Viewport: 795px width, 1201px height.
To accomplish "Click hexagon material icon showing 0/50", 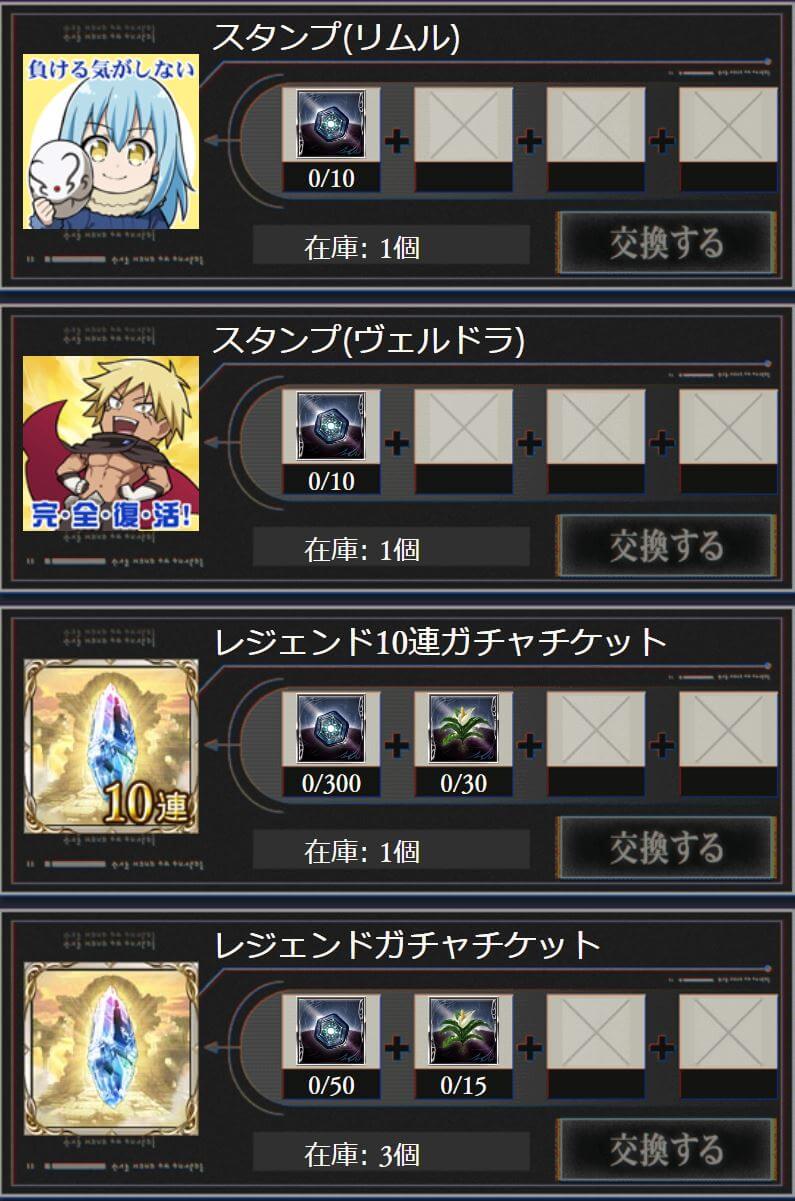I will [331, 1031].
